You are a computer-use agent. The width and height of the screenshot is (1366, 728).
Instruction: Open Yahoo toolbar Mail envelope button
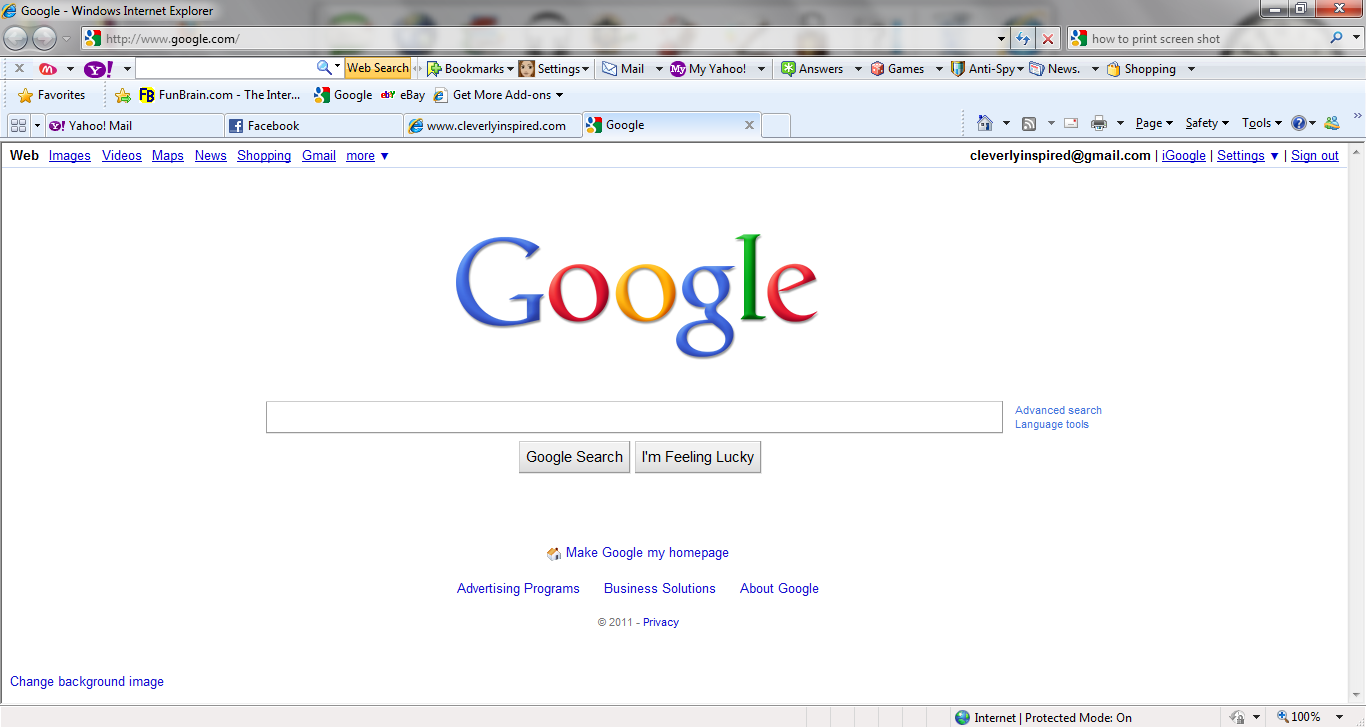(623, 69)
